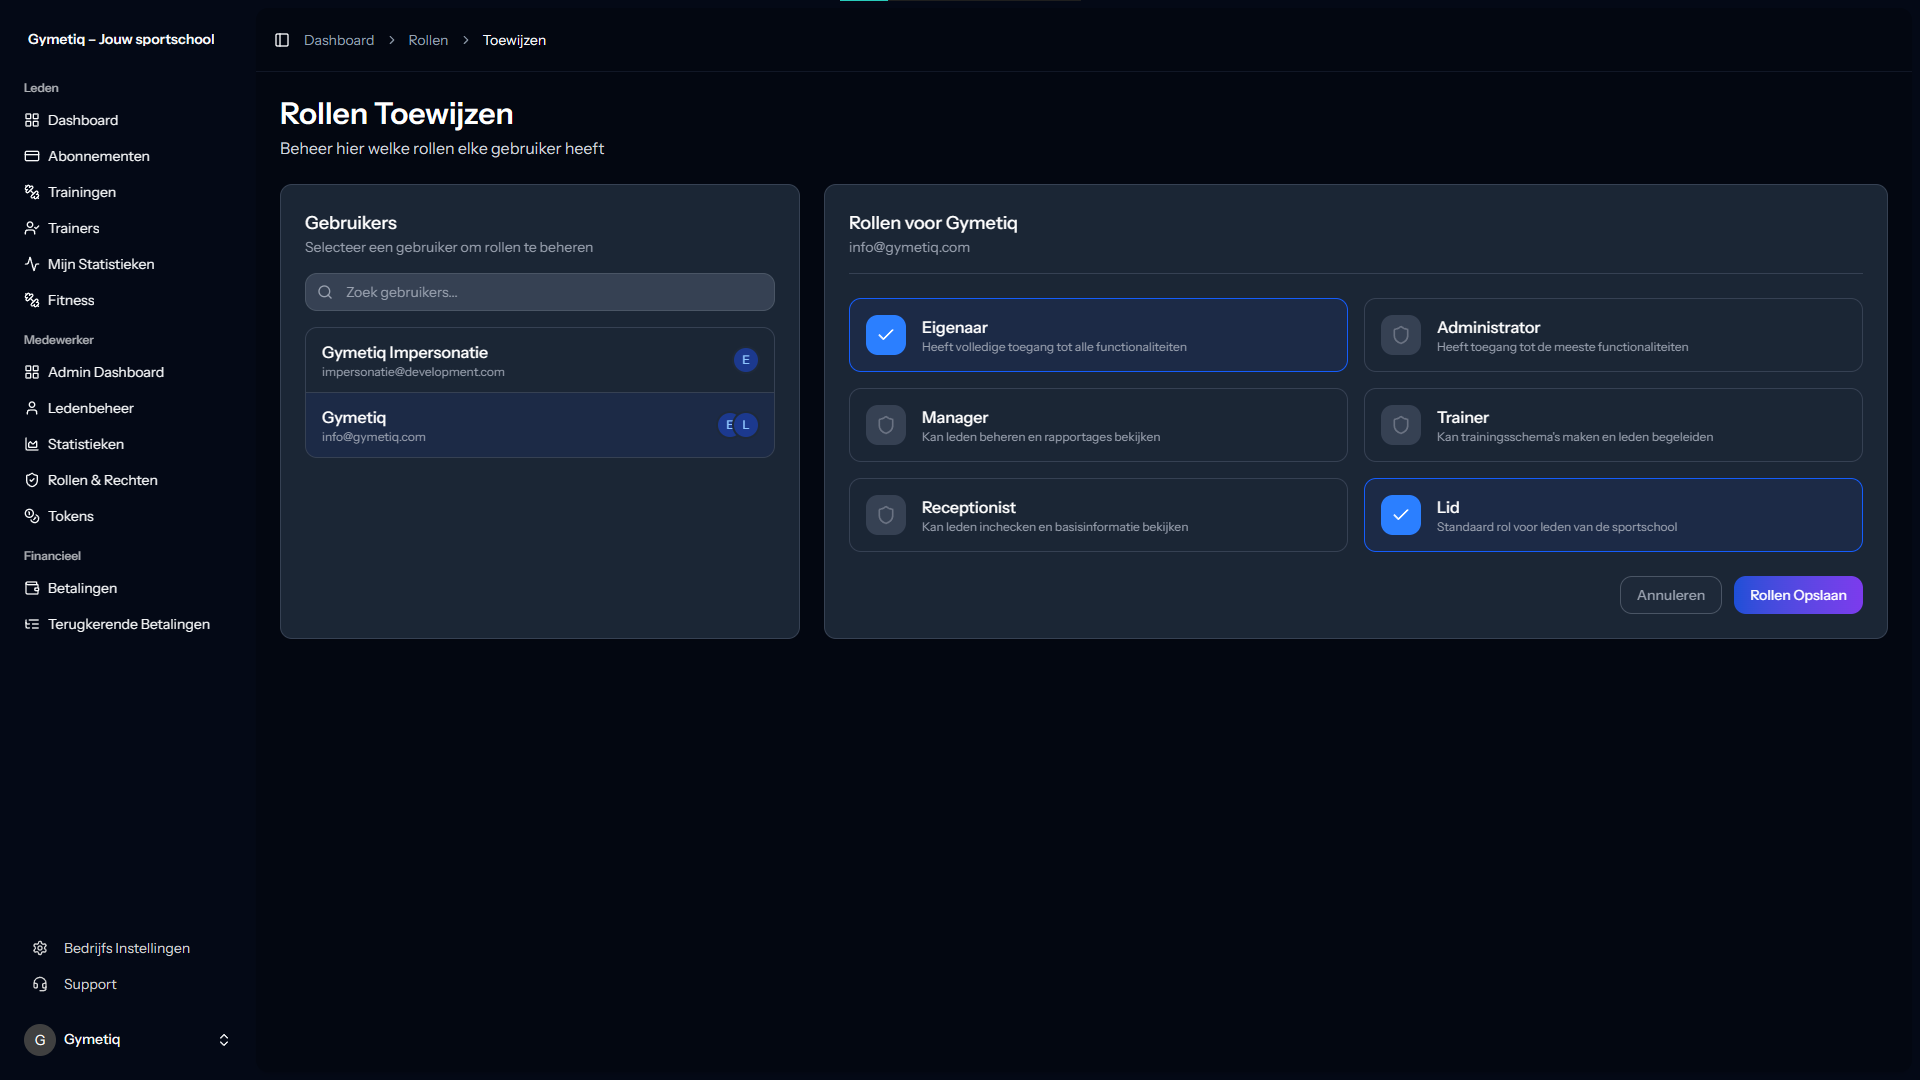Click the Trainingen sidebar icon
Viewport: 1920px width, 1080px height.
(32, 192)
